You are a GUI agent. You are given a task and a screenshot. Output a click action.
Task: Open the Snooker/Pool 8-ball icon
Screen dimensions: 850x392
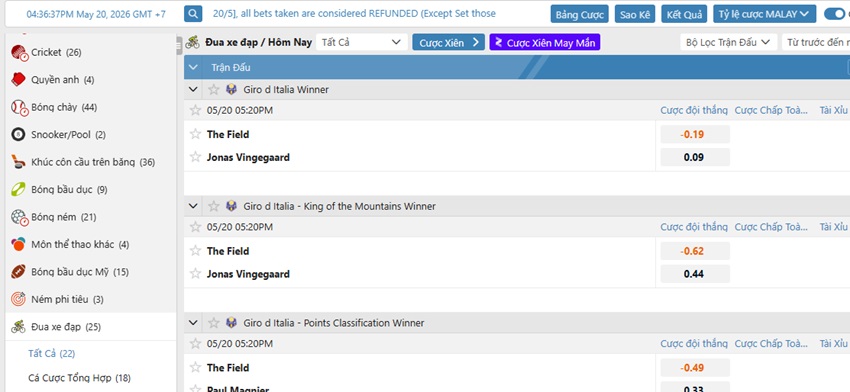point(18,134)
